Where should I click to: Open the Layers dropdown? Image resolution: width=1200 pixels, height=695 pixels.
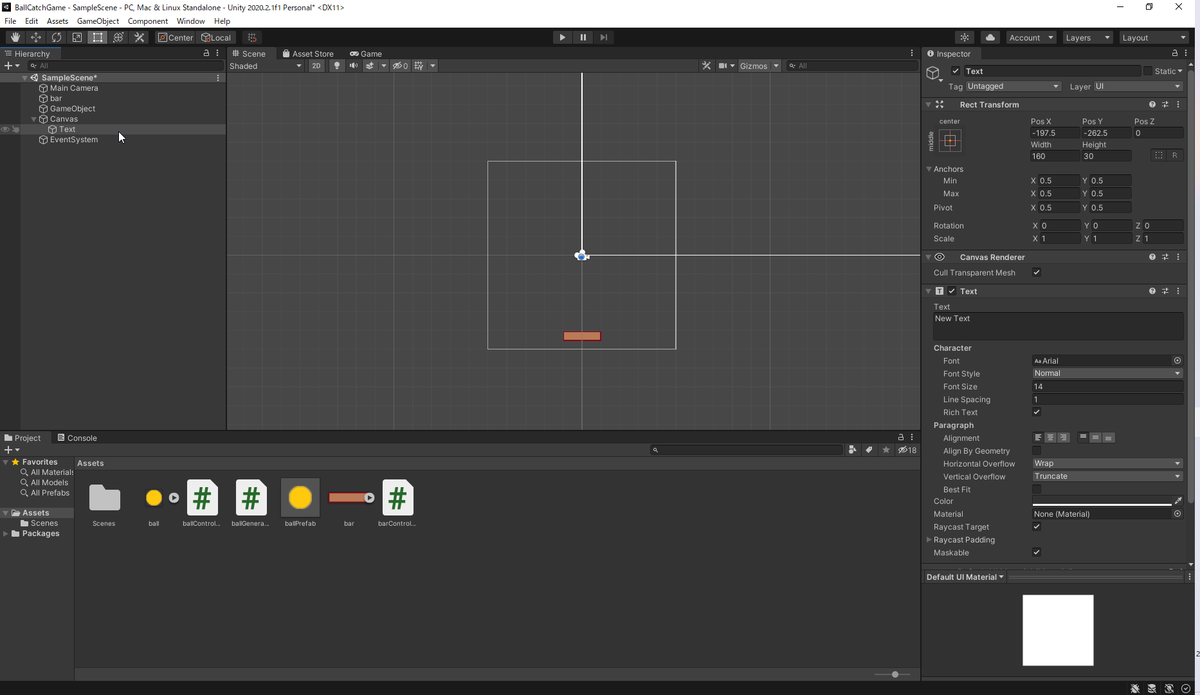click(x=1087, y=37)
